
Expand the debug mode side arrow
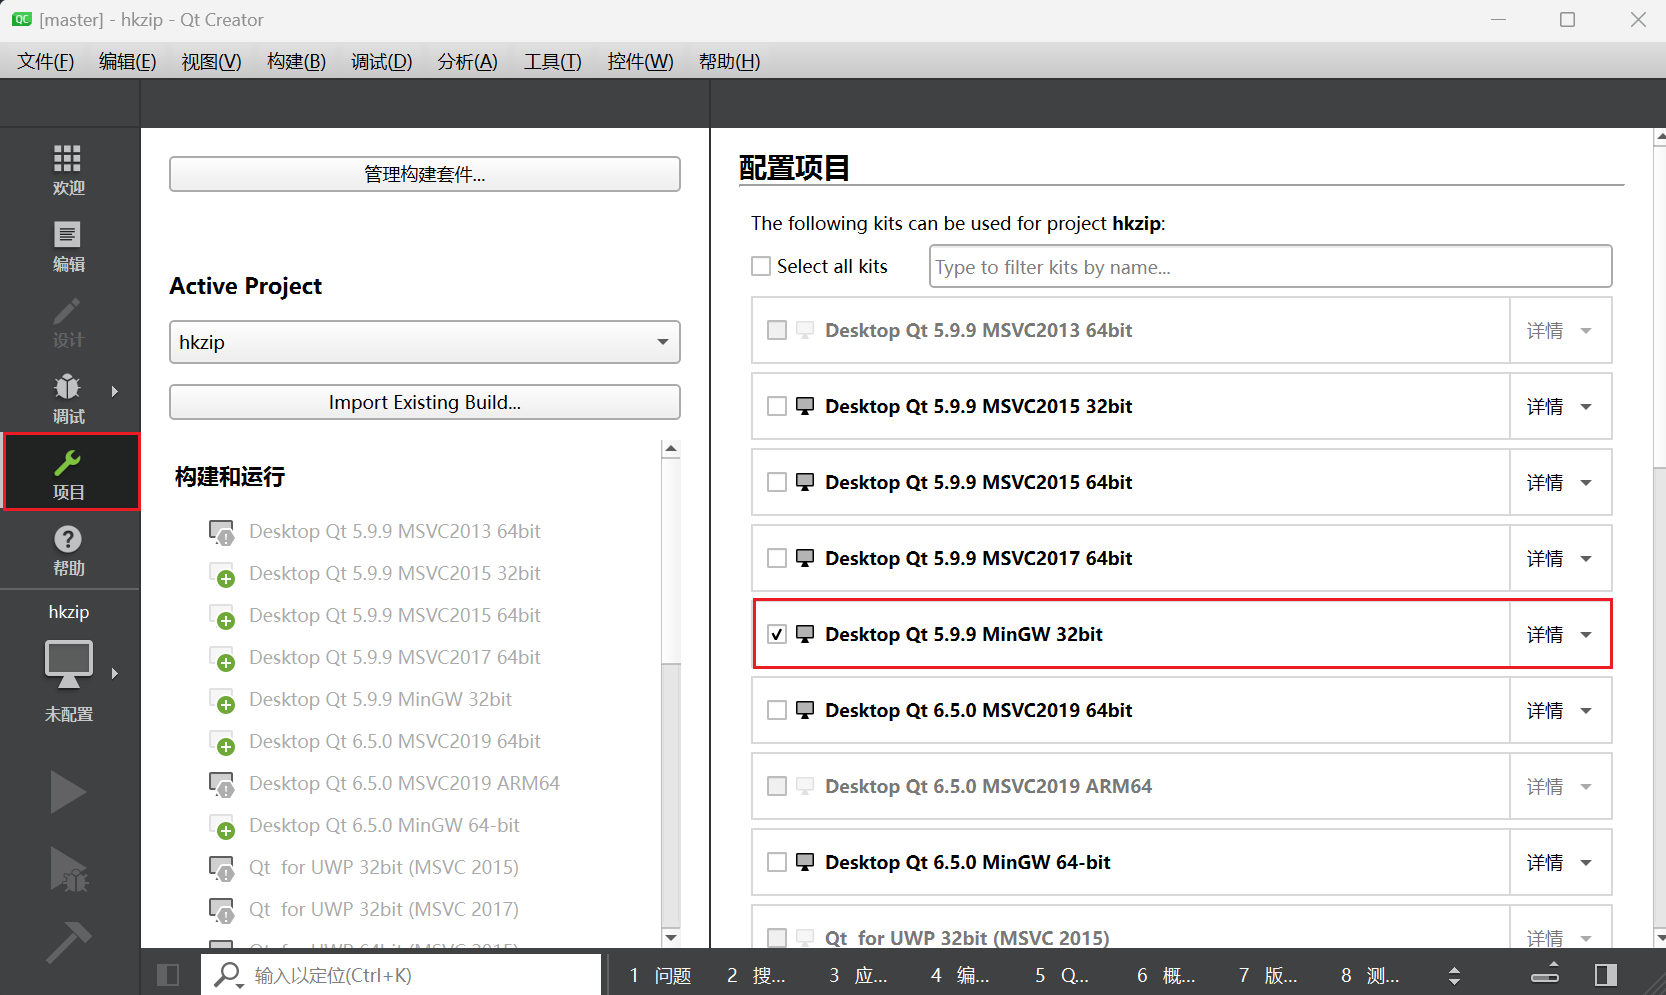pos(115,391)
